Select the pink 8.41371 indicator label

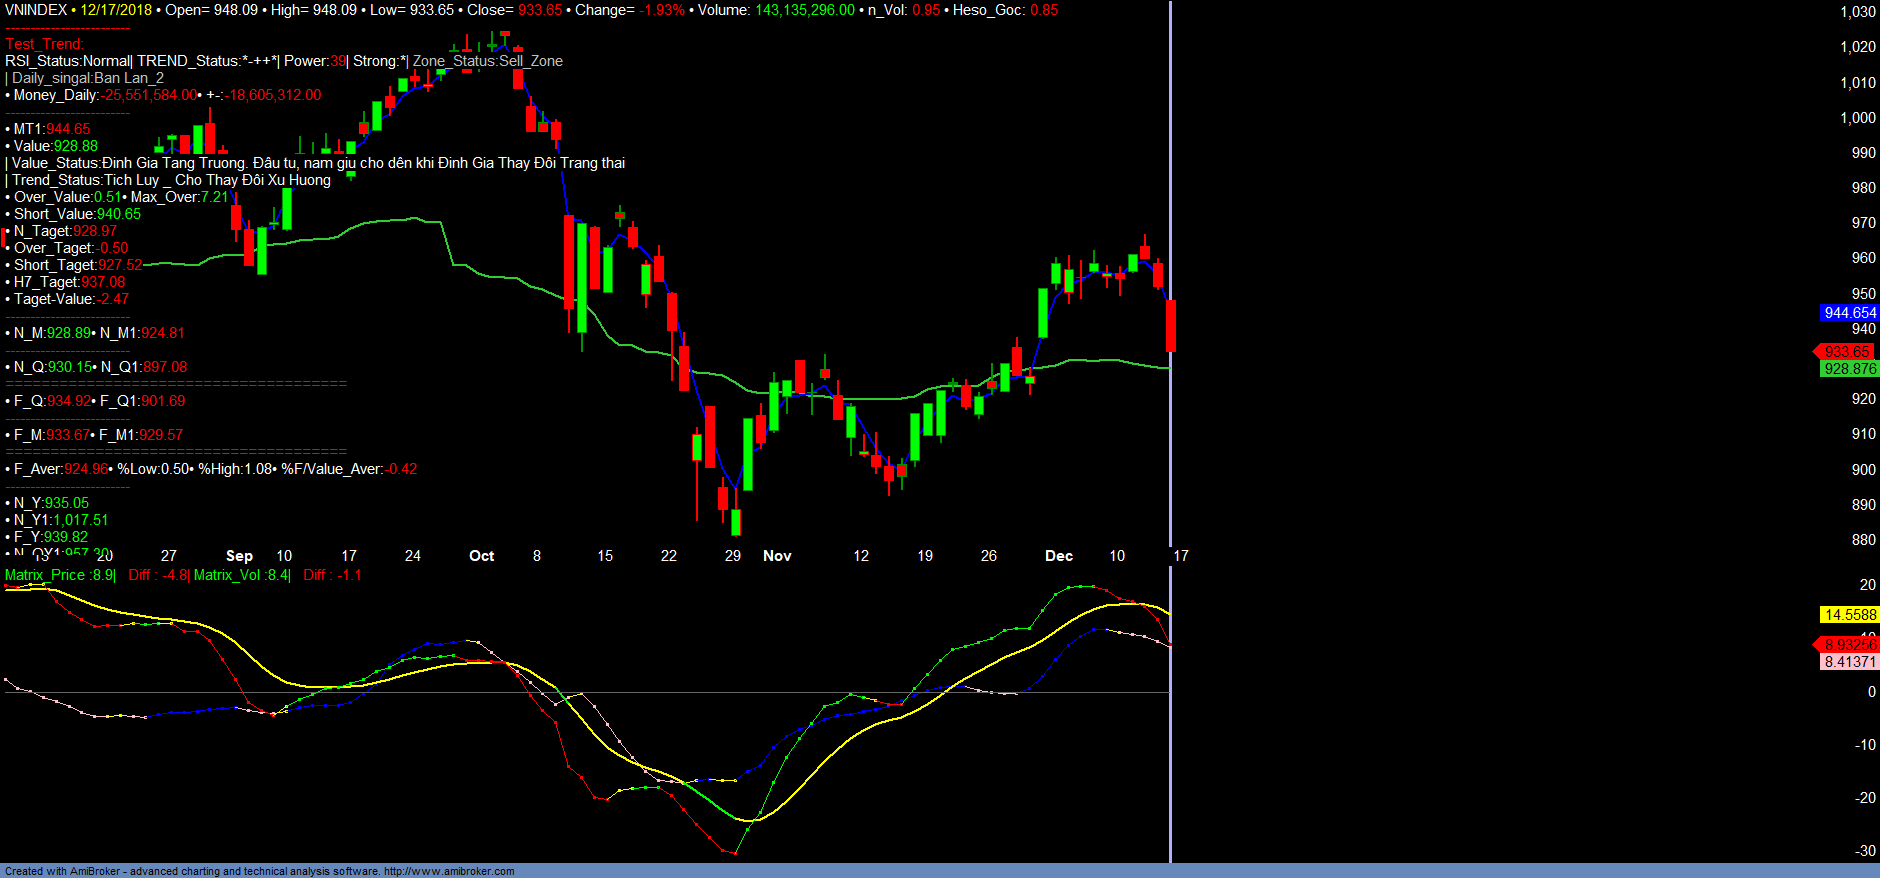pos(1849,662)
